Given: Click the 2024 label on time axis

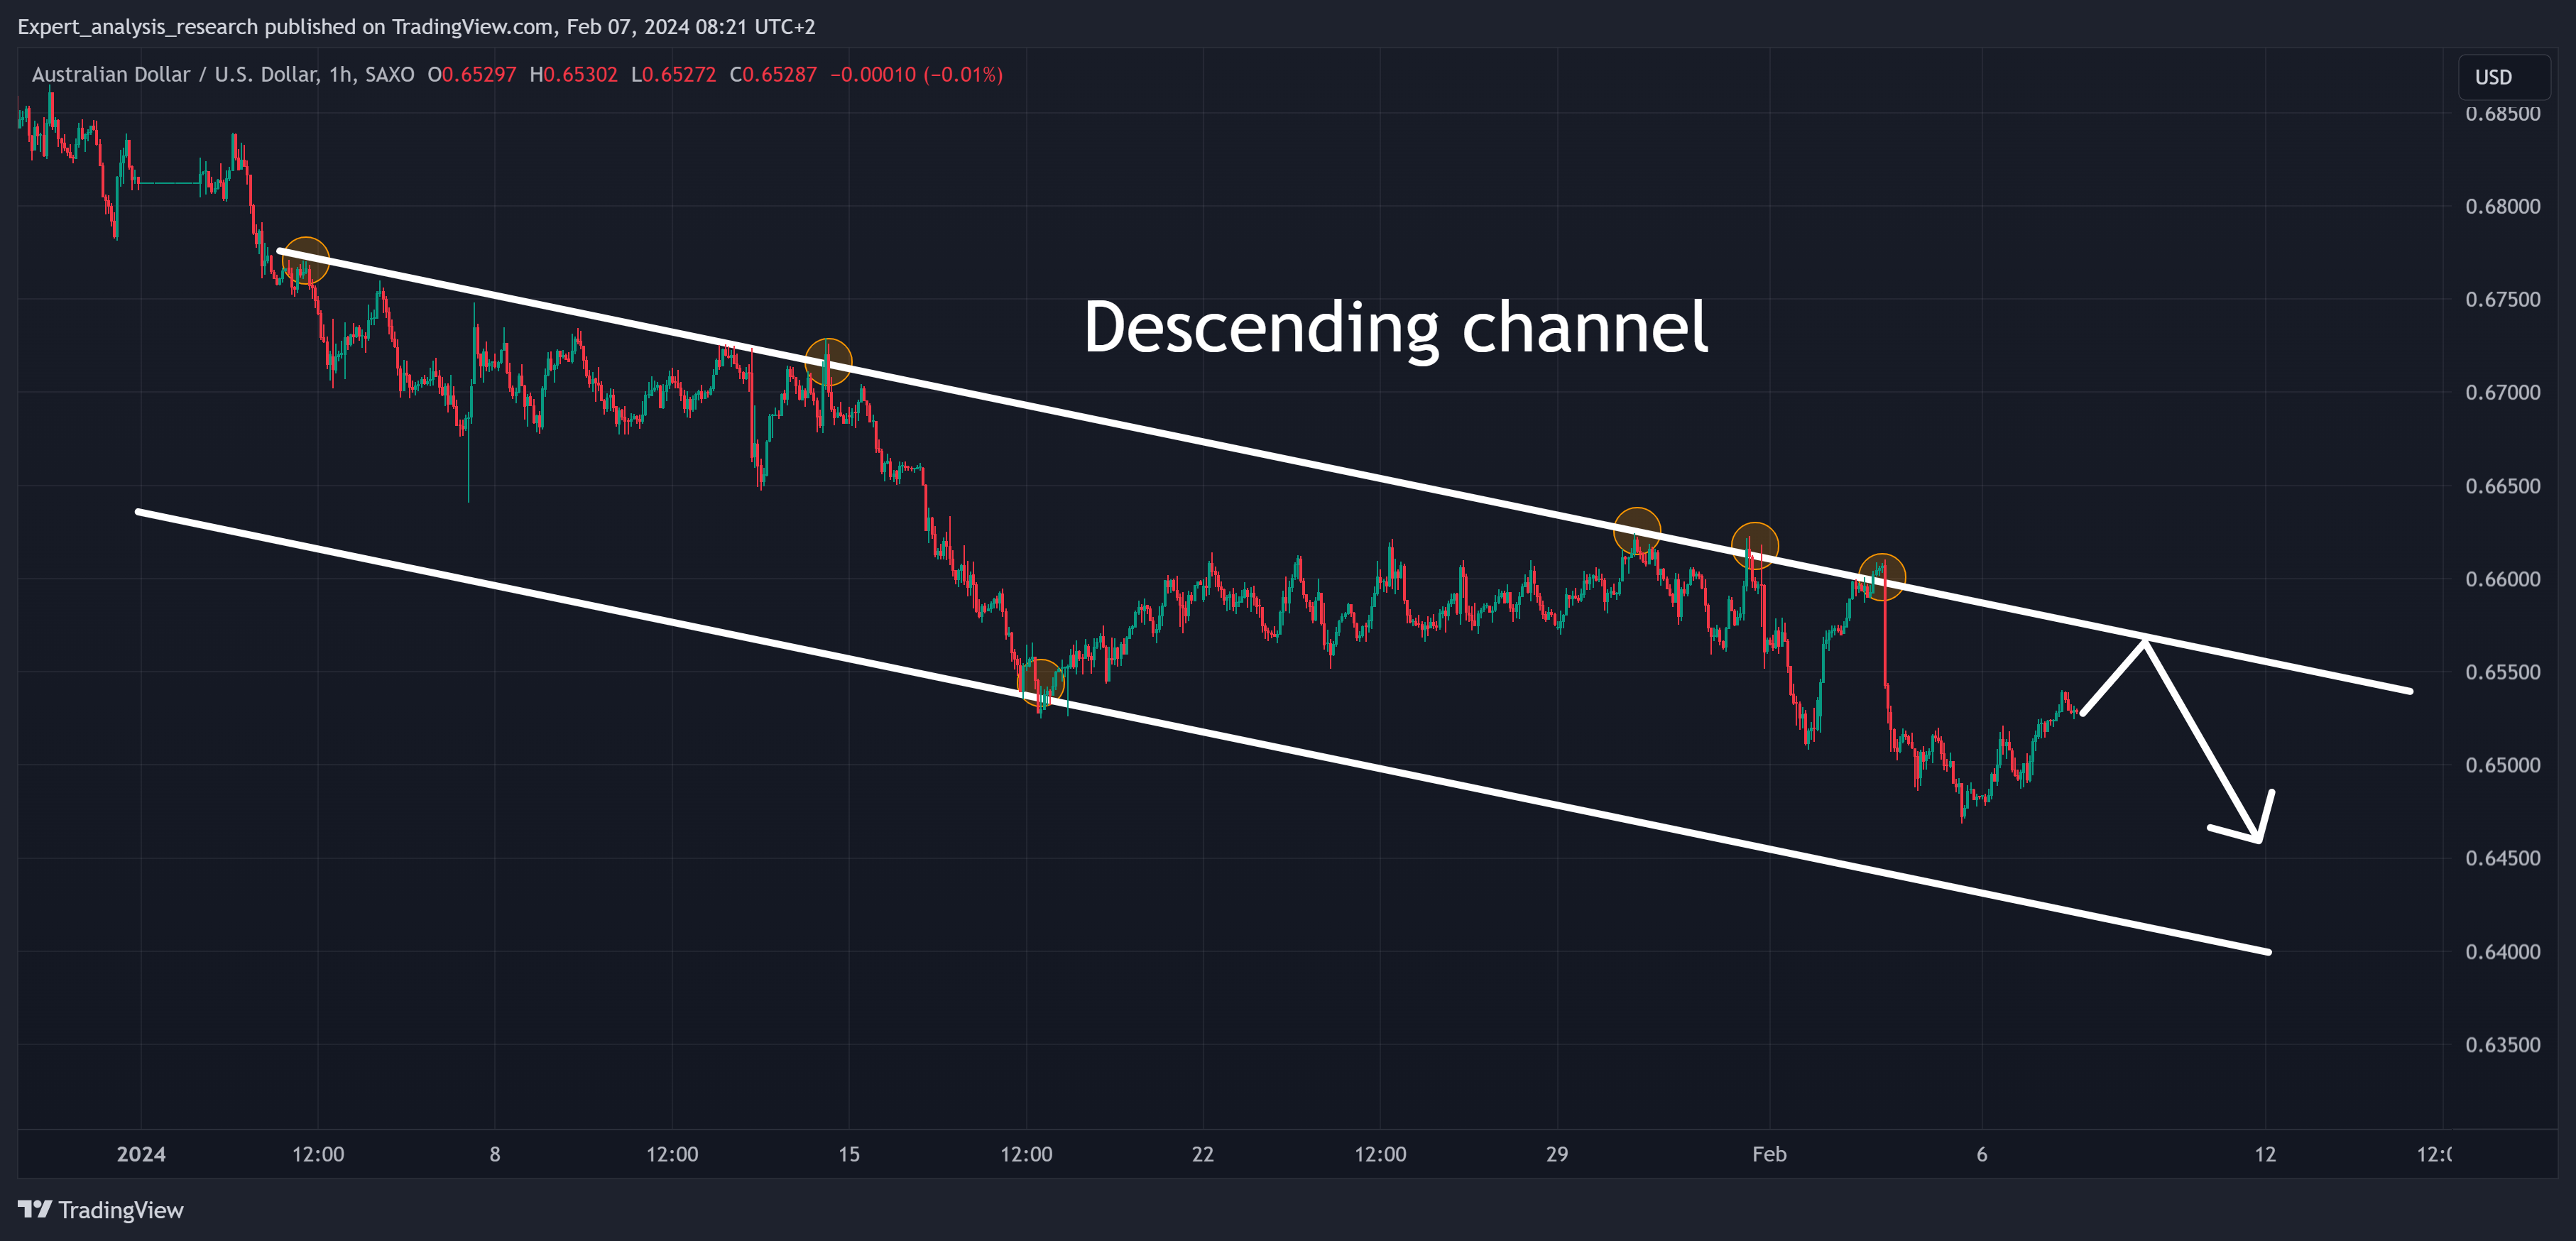Looking at the screenshot, I should tap(141, 1154).
